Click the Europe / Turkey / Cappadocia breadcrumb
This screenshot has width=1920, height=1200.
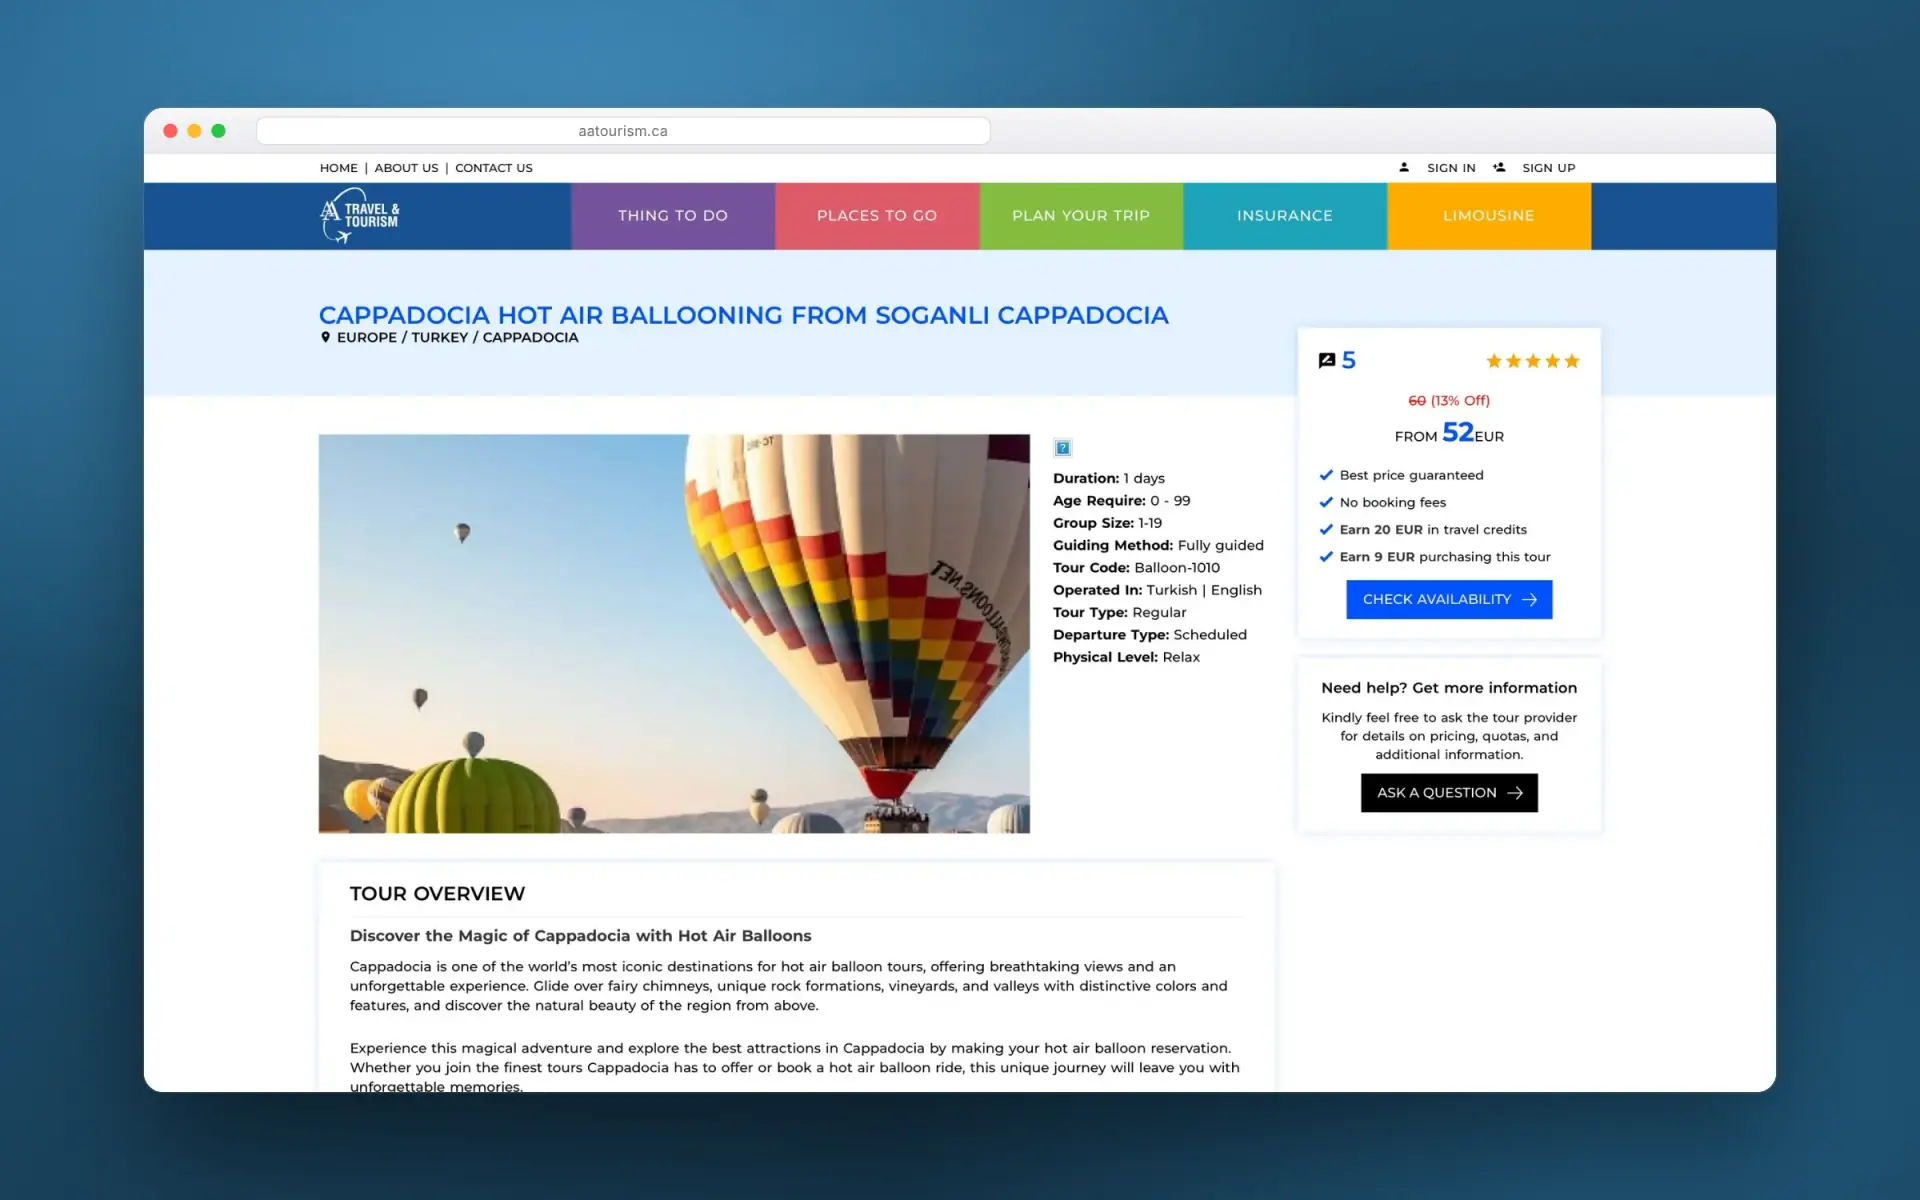point(457,338)
